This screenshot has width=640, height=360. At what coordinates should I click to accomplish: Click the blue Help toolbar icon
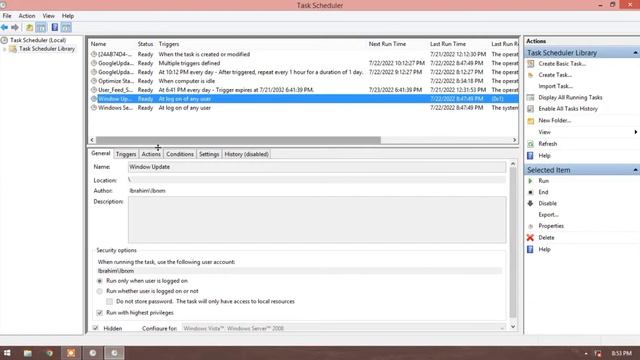click(55, 28)
